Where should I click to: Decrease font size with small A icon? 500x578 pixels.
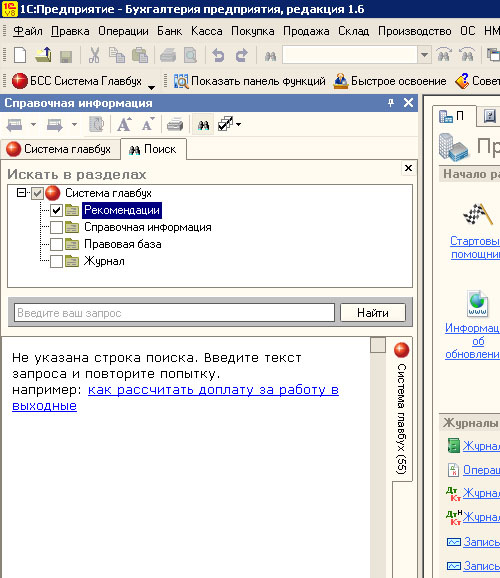click(x=148, y=124)
